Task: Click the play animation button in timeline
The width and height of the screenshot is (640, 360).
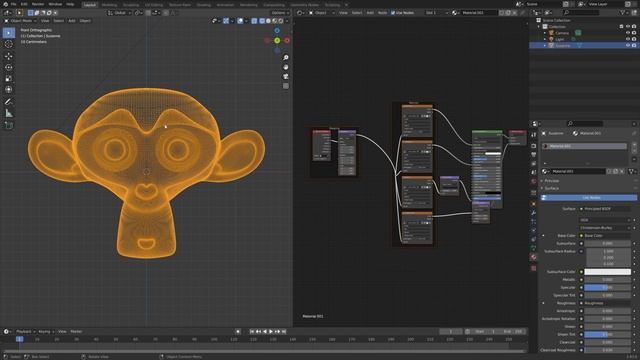Action: [271, 332]
